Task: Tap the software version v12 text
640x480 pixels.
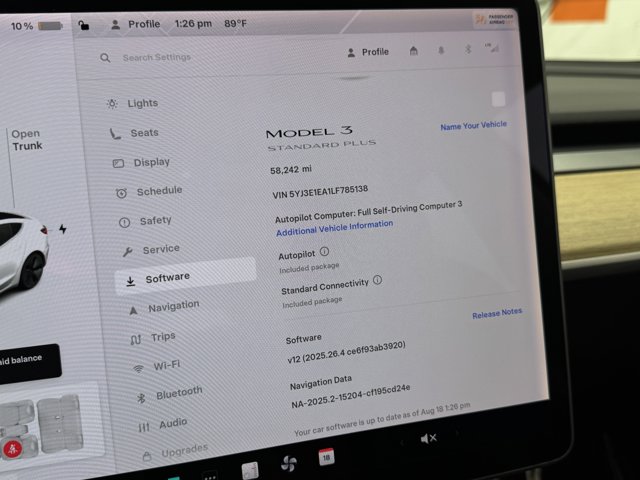Action: click(x=346, y=353)
